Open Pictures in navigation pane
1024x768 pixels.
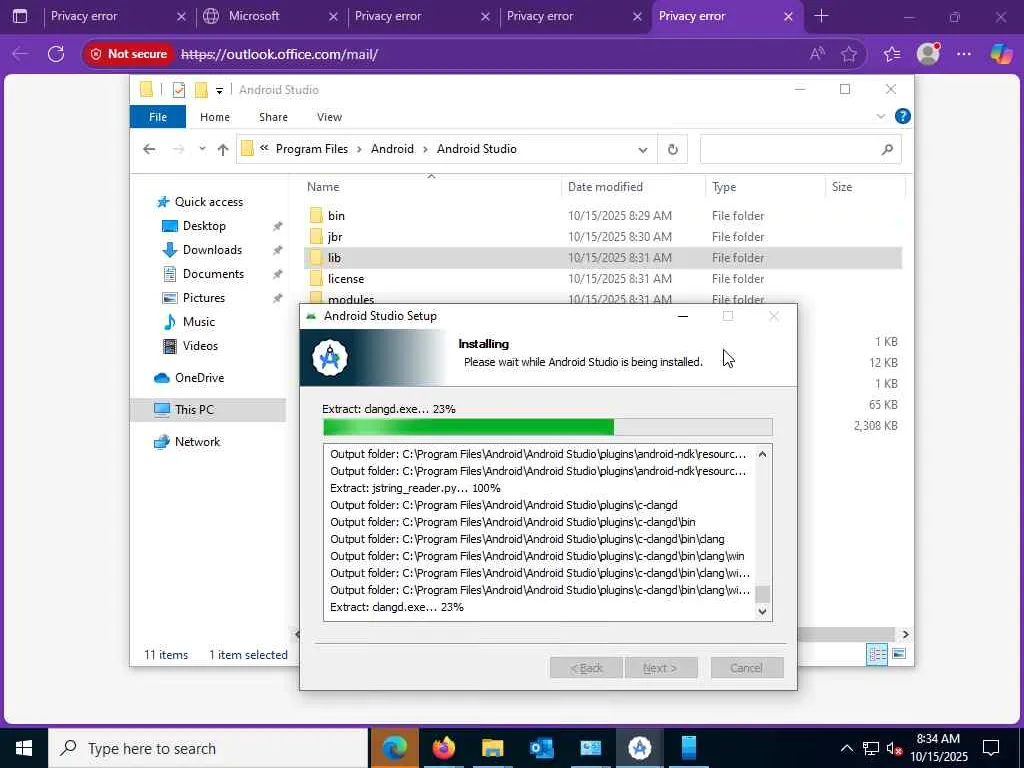203,298
